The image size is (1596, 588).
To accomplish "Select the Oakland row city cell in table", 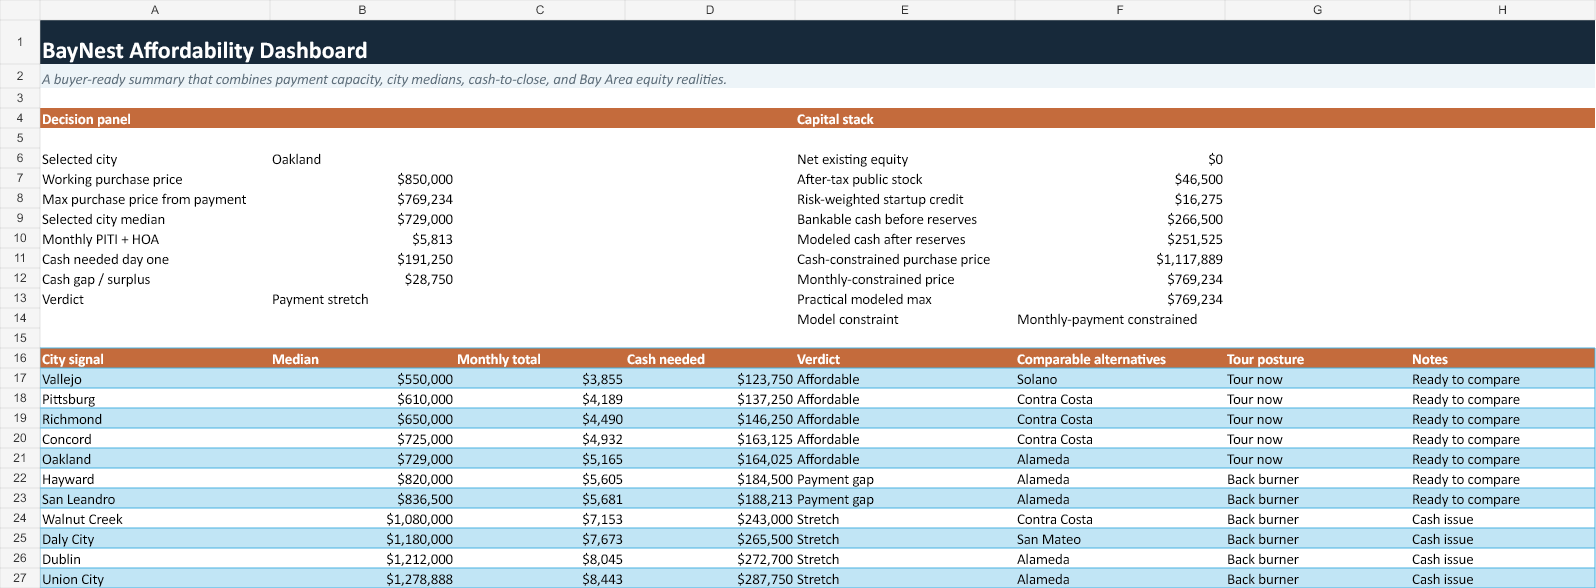I will tap(155, 459).
